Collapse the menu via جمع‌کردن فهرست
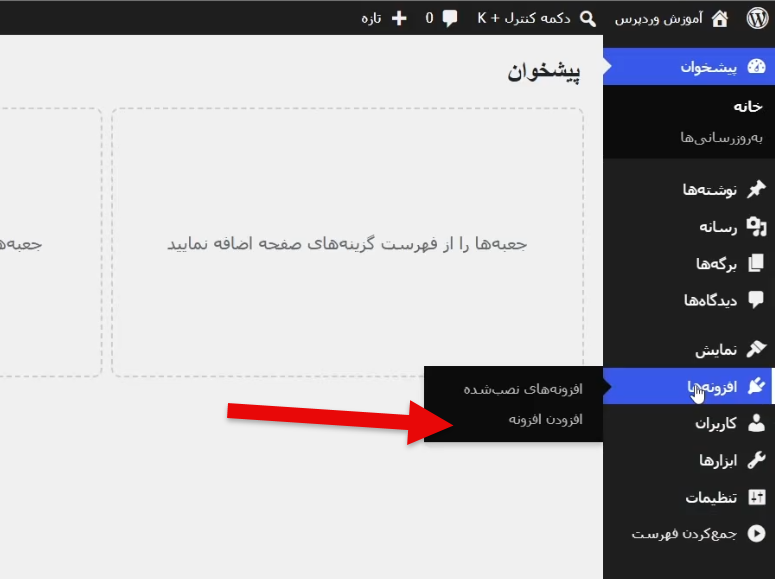The image size is (775, 579). pyautogui.click(x=685, y=534)
